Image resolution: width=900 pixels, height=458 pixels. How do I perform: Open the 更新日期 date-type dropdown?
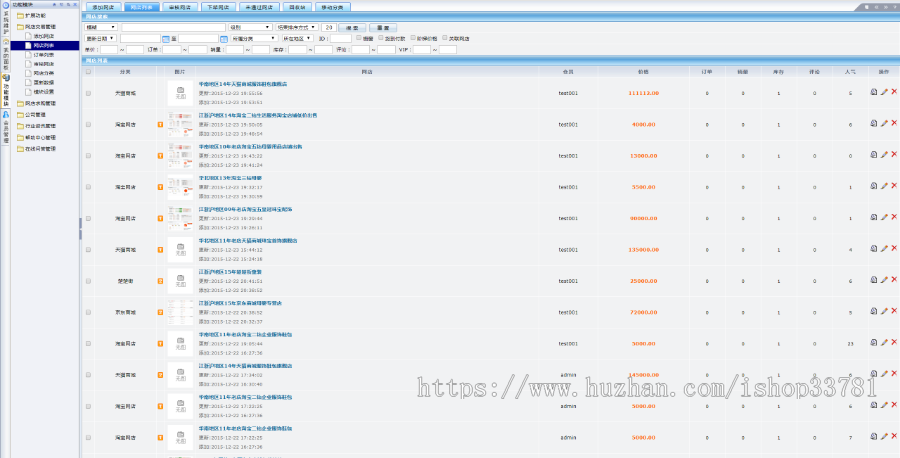[102, 38]
